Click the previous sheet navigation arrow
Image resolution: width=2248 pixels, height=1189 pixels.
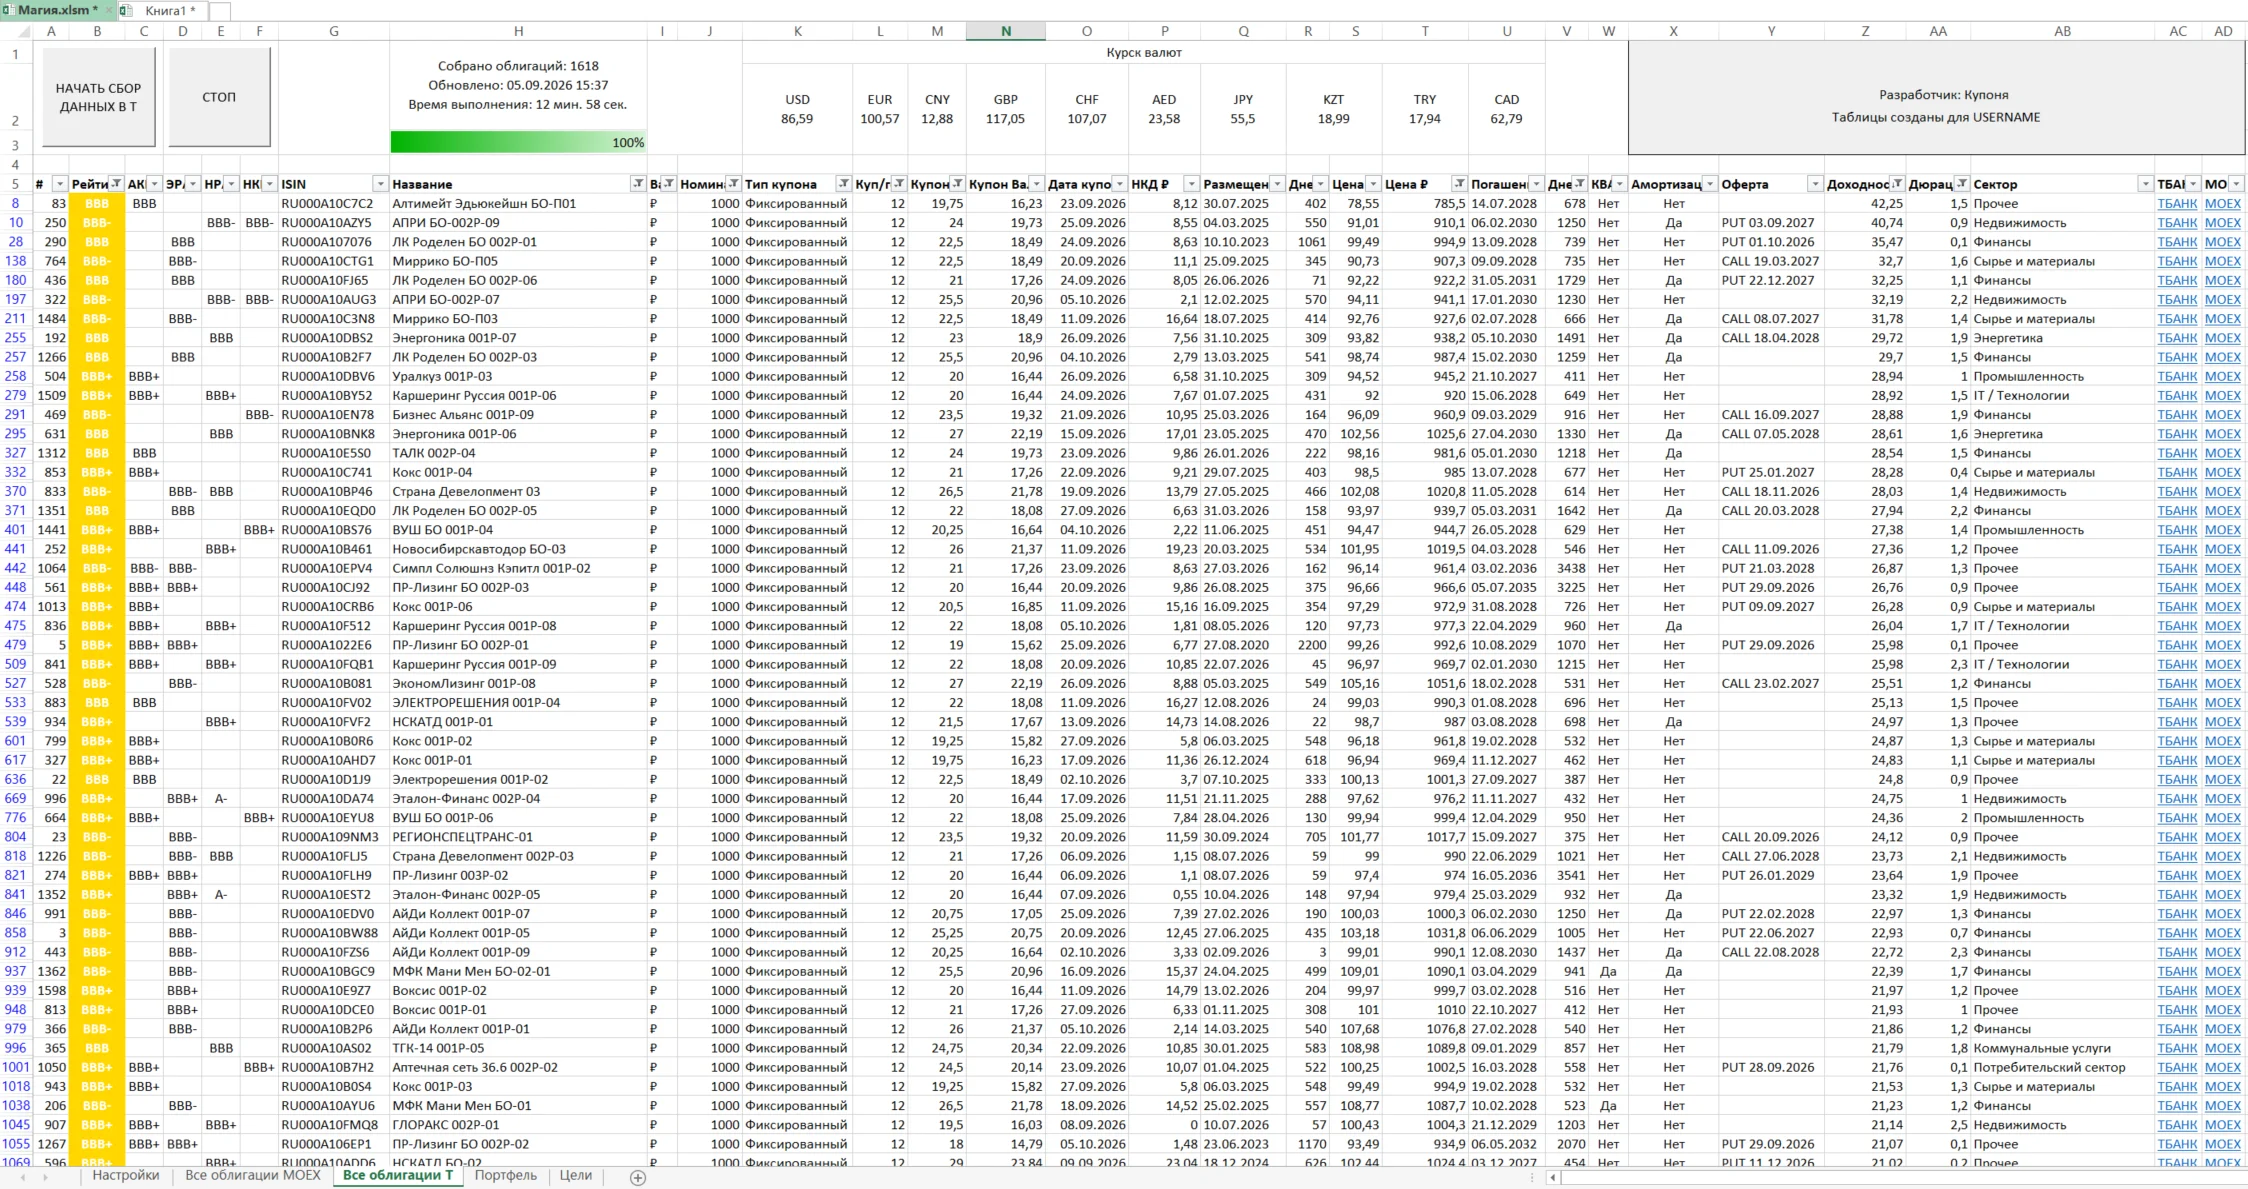click(23, 1177)
